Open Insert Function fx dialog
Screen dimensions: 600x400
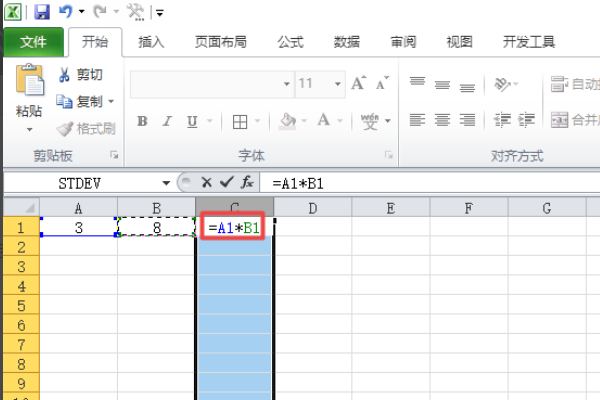pyautogui.click(x=247, y=182)
